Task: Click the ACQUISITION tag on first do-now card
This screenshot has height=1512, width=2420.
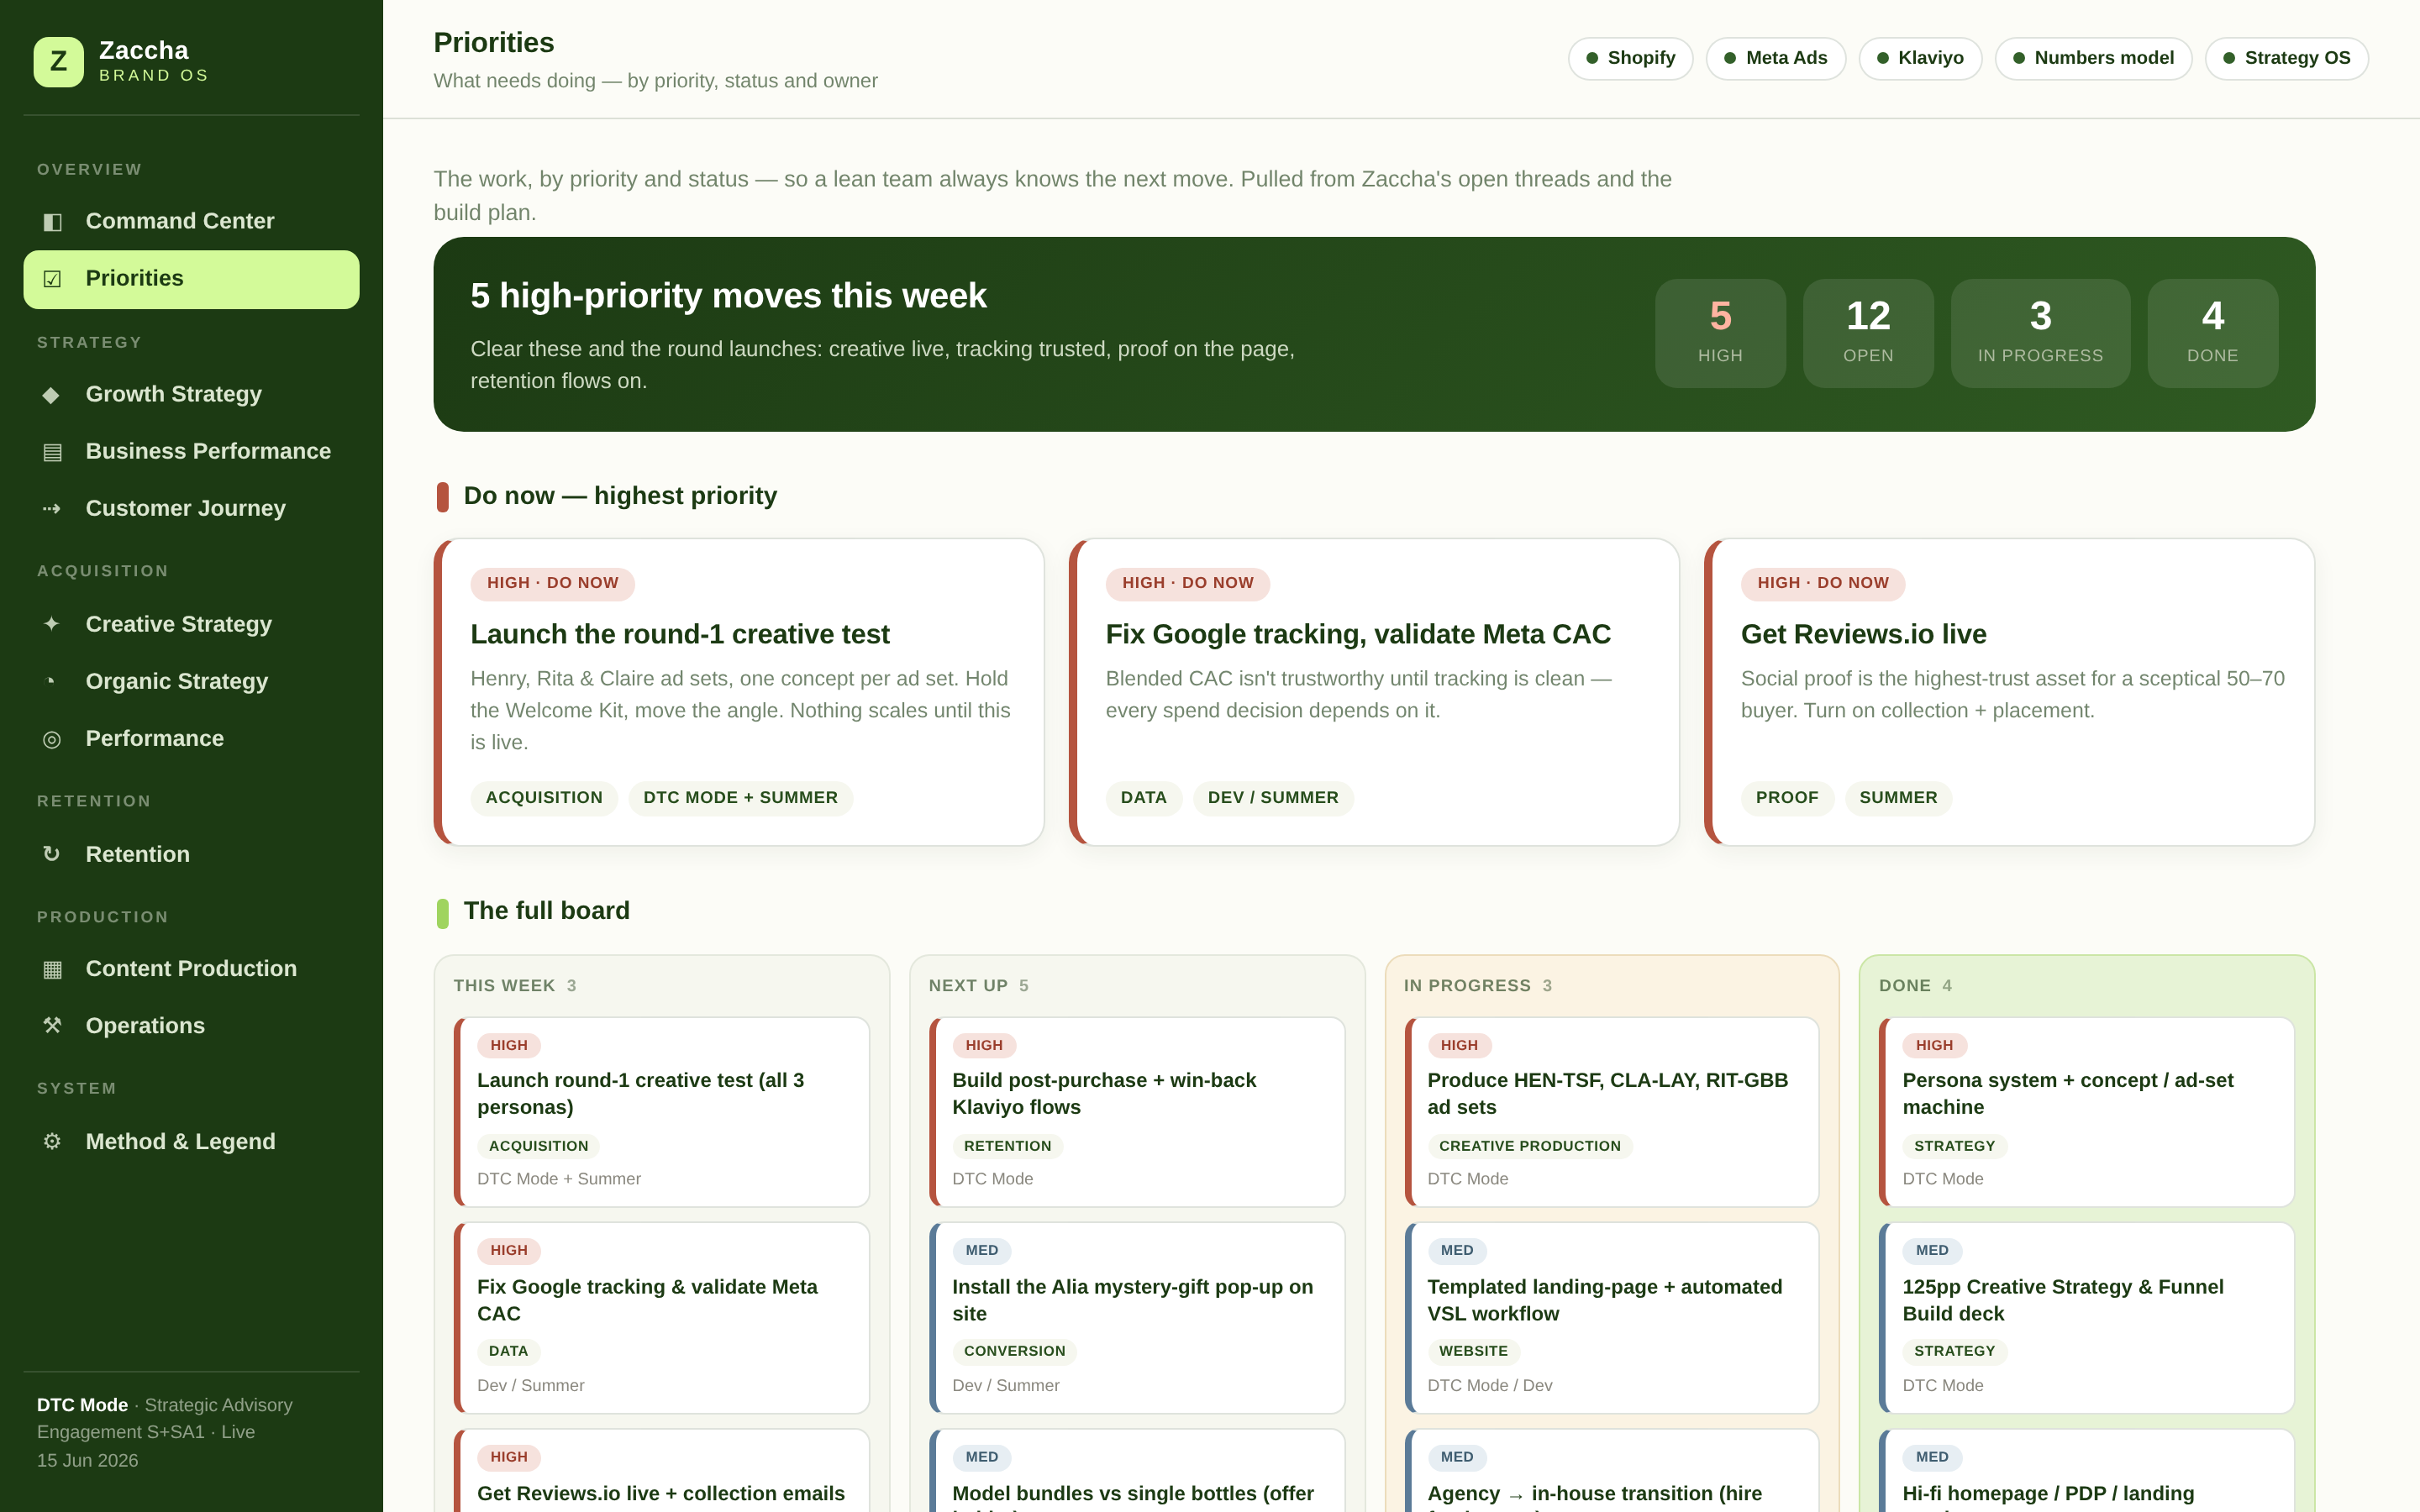Action: pos(544,798)
